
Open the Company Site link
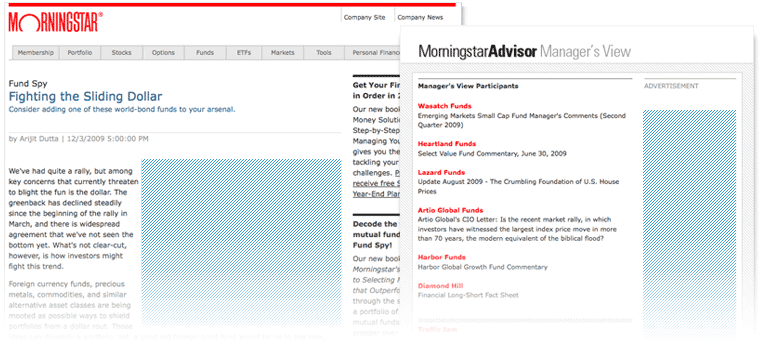364,17
